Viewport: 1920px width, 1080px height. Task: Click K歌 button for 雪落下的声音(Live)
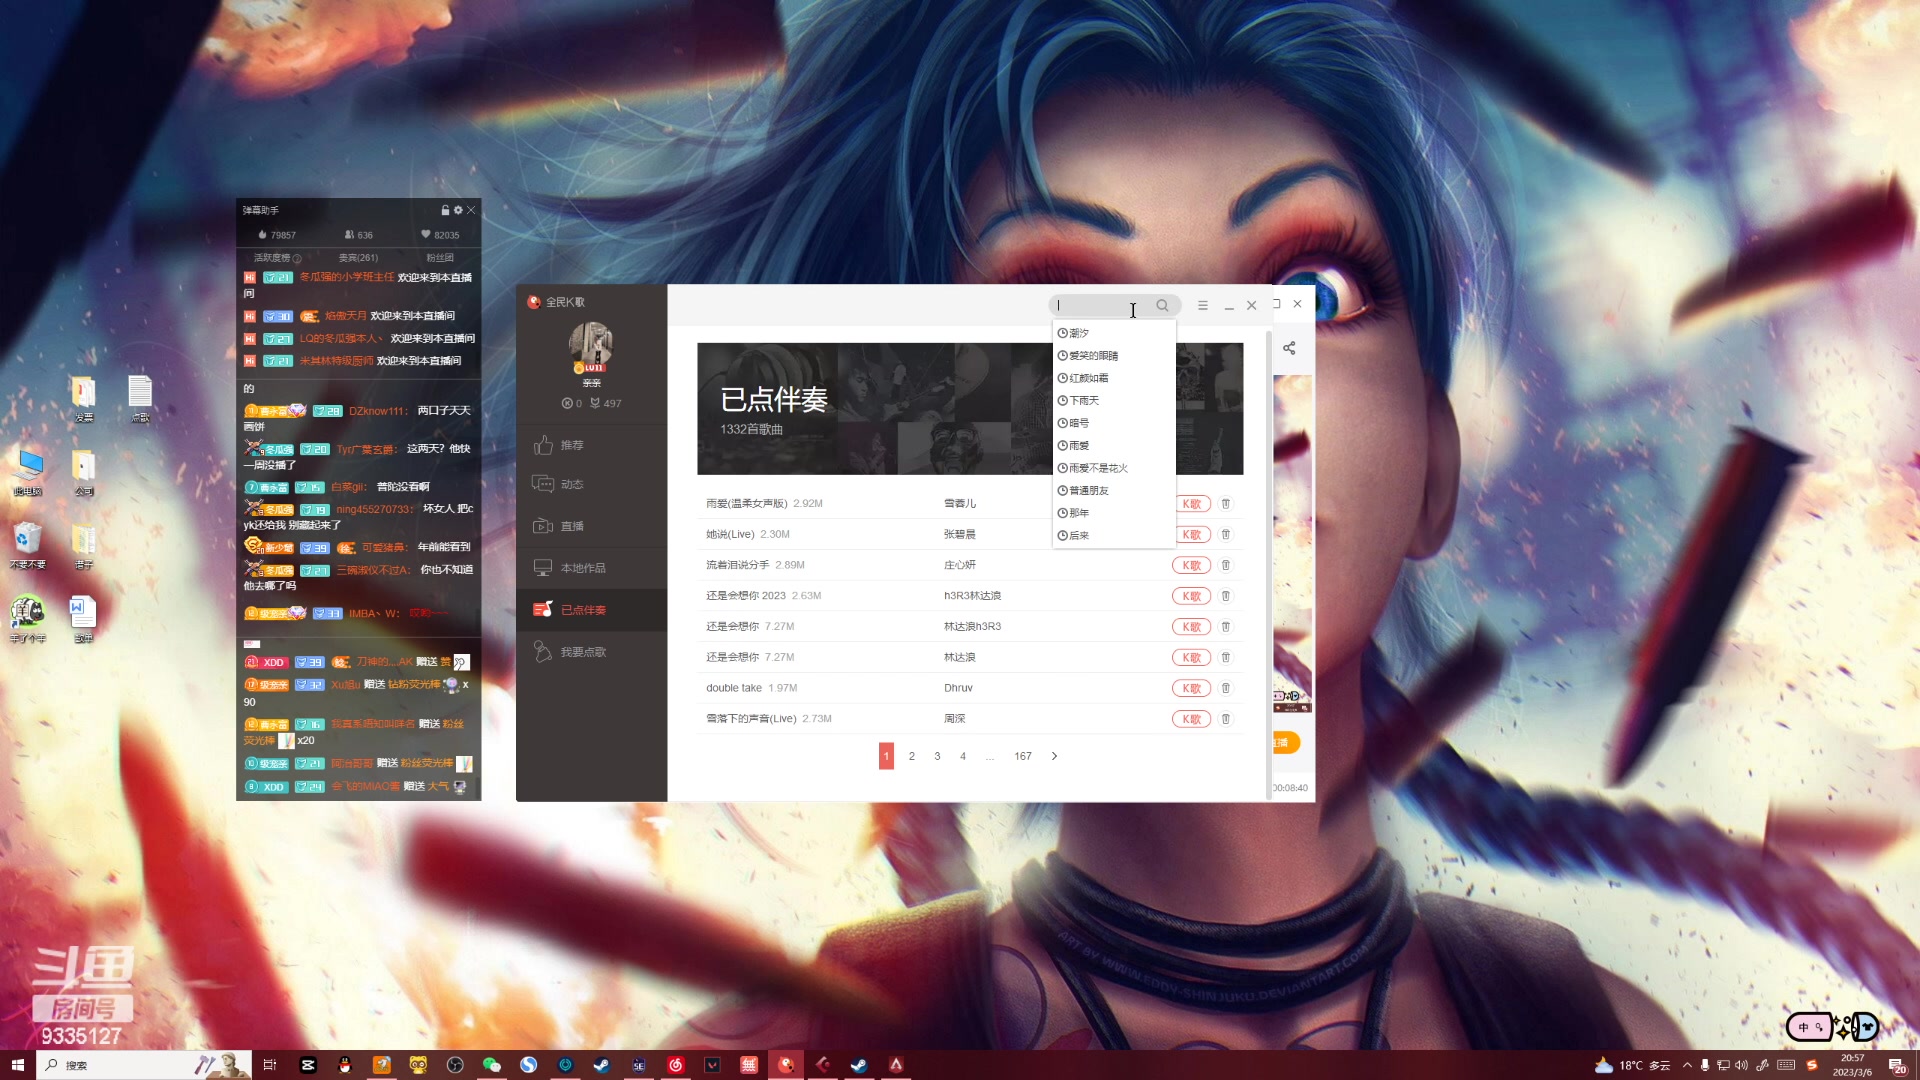[x=1191, y=719]
